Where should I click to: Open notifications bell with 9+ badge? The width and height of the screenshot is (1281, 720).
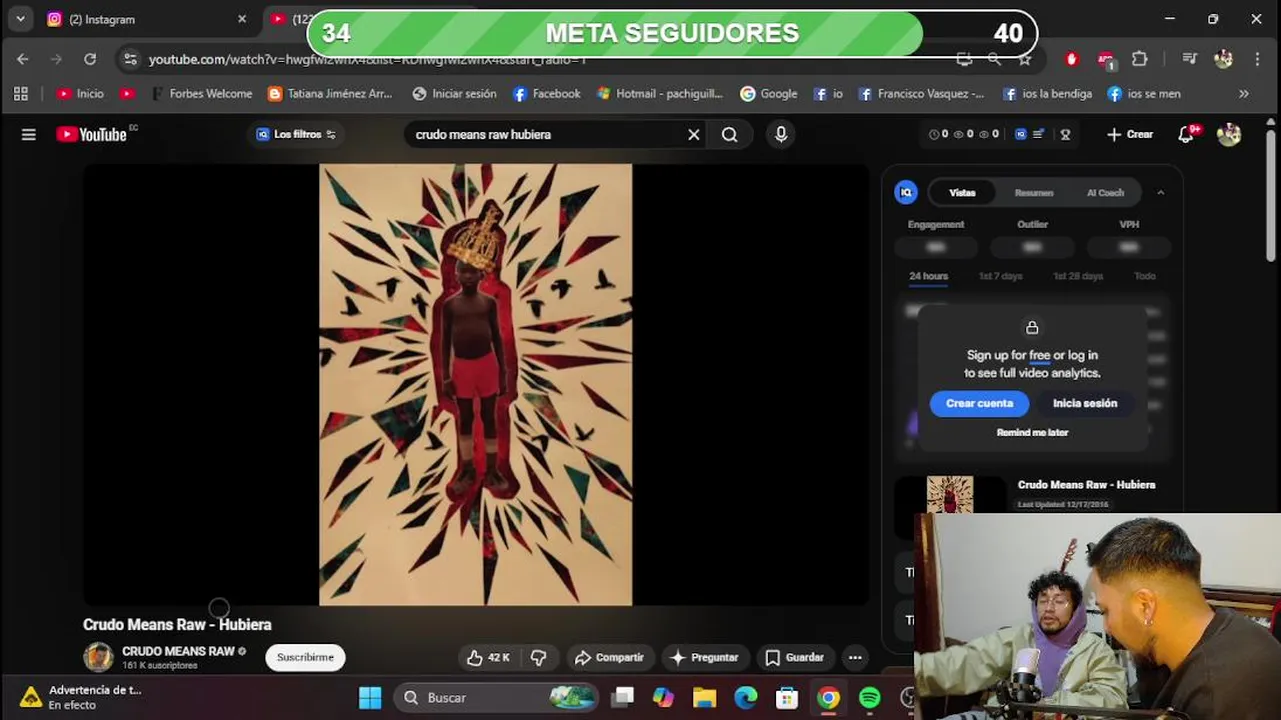click(x=1187, y=134)
